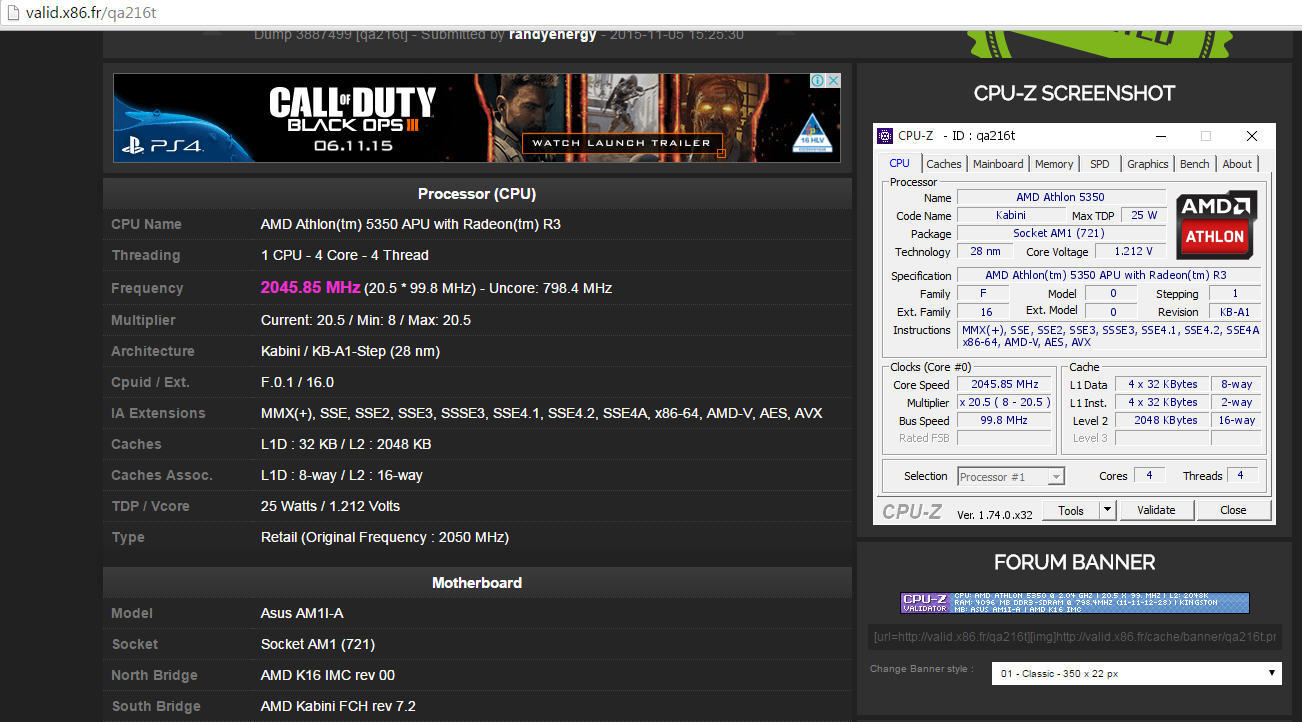Image resolution: width=1302 pixels, height=722 pixels.
Task: Click the AMD Athlon logo
Action: [1216, 225]
